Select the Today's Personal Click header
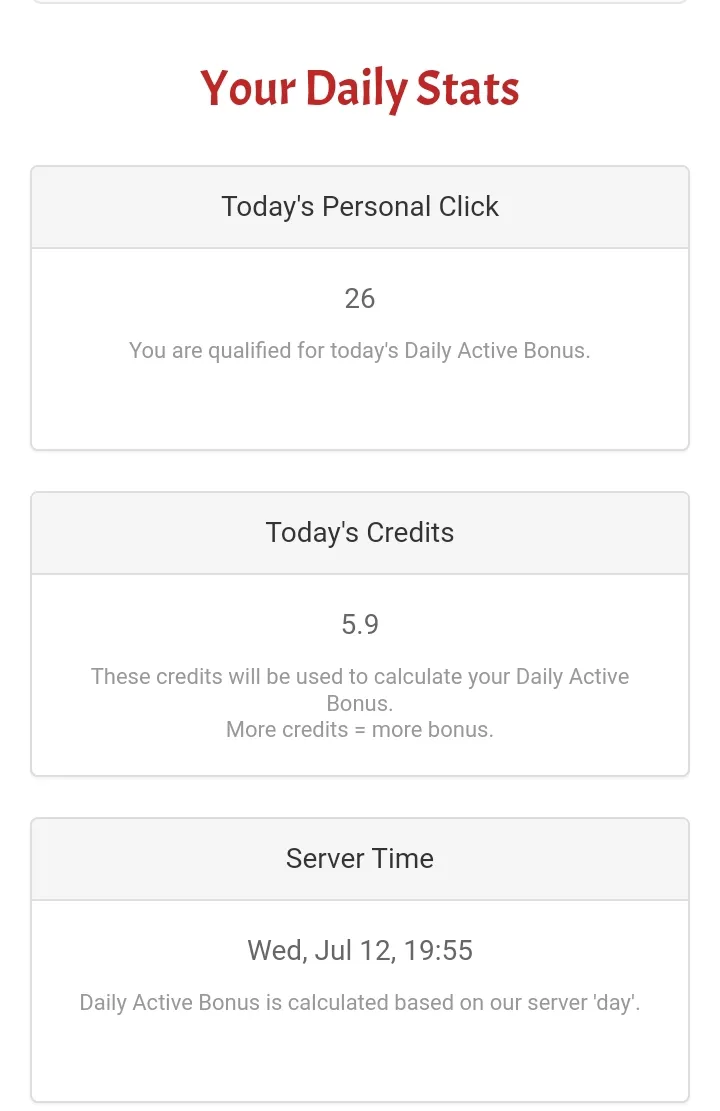720x1111 pixels. pos(359,207)
